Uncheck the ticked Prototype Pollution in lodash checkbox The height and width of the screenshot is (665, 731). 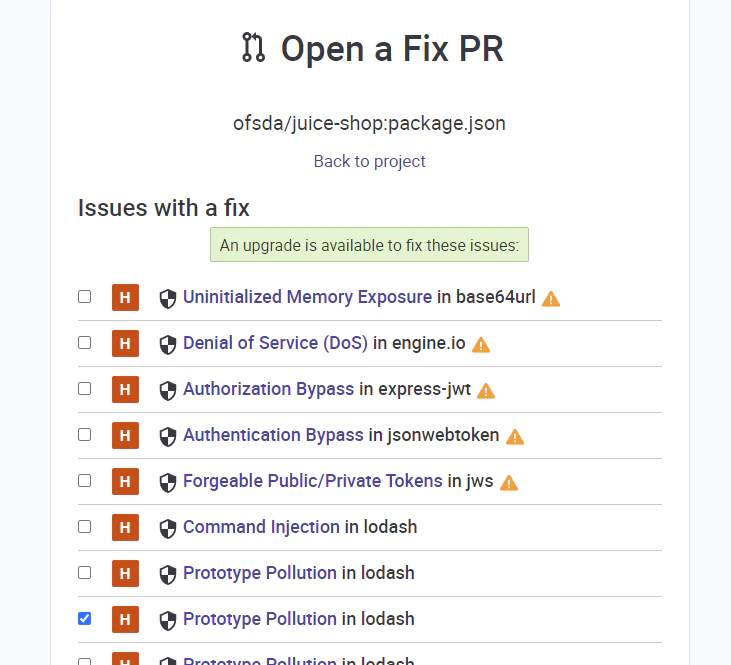(84, 619)
